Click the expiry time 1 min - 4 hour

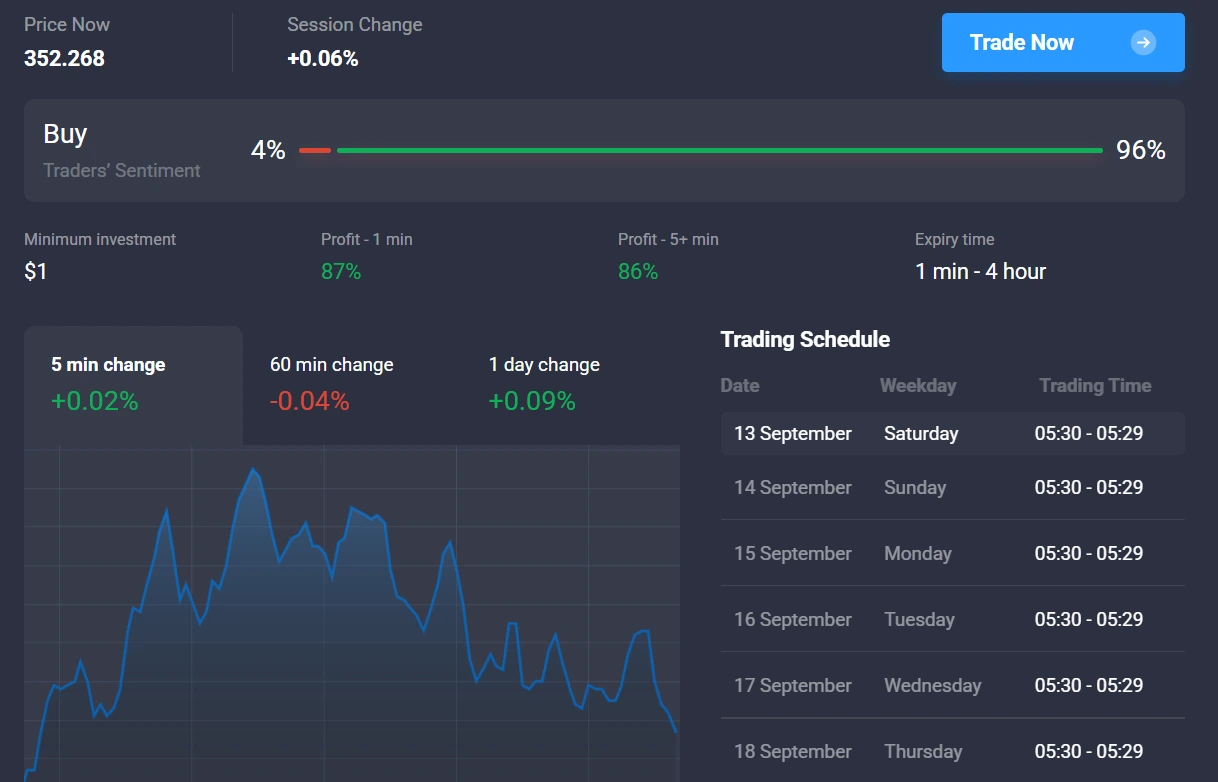pyautogui.click(x=980, y=271)
